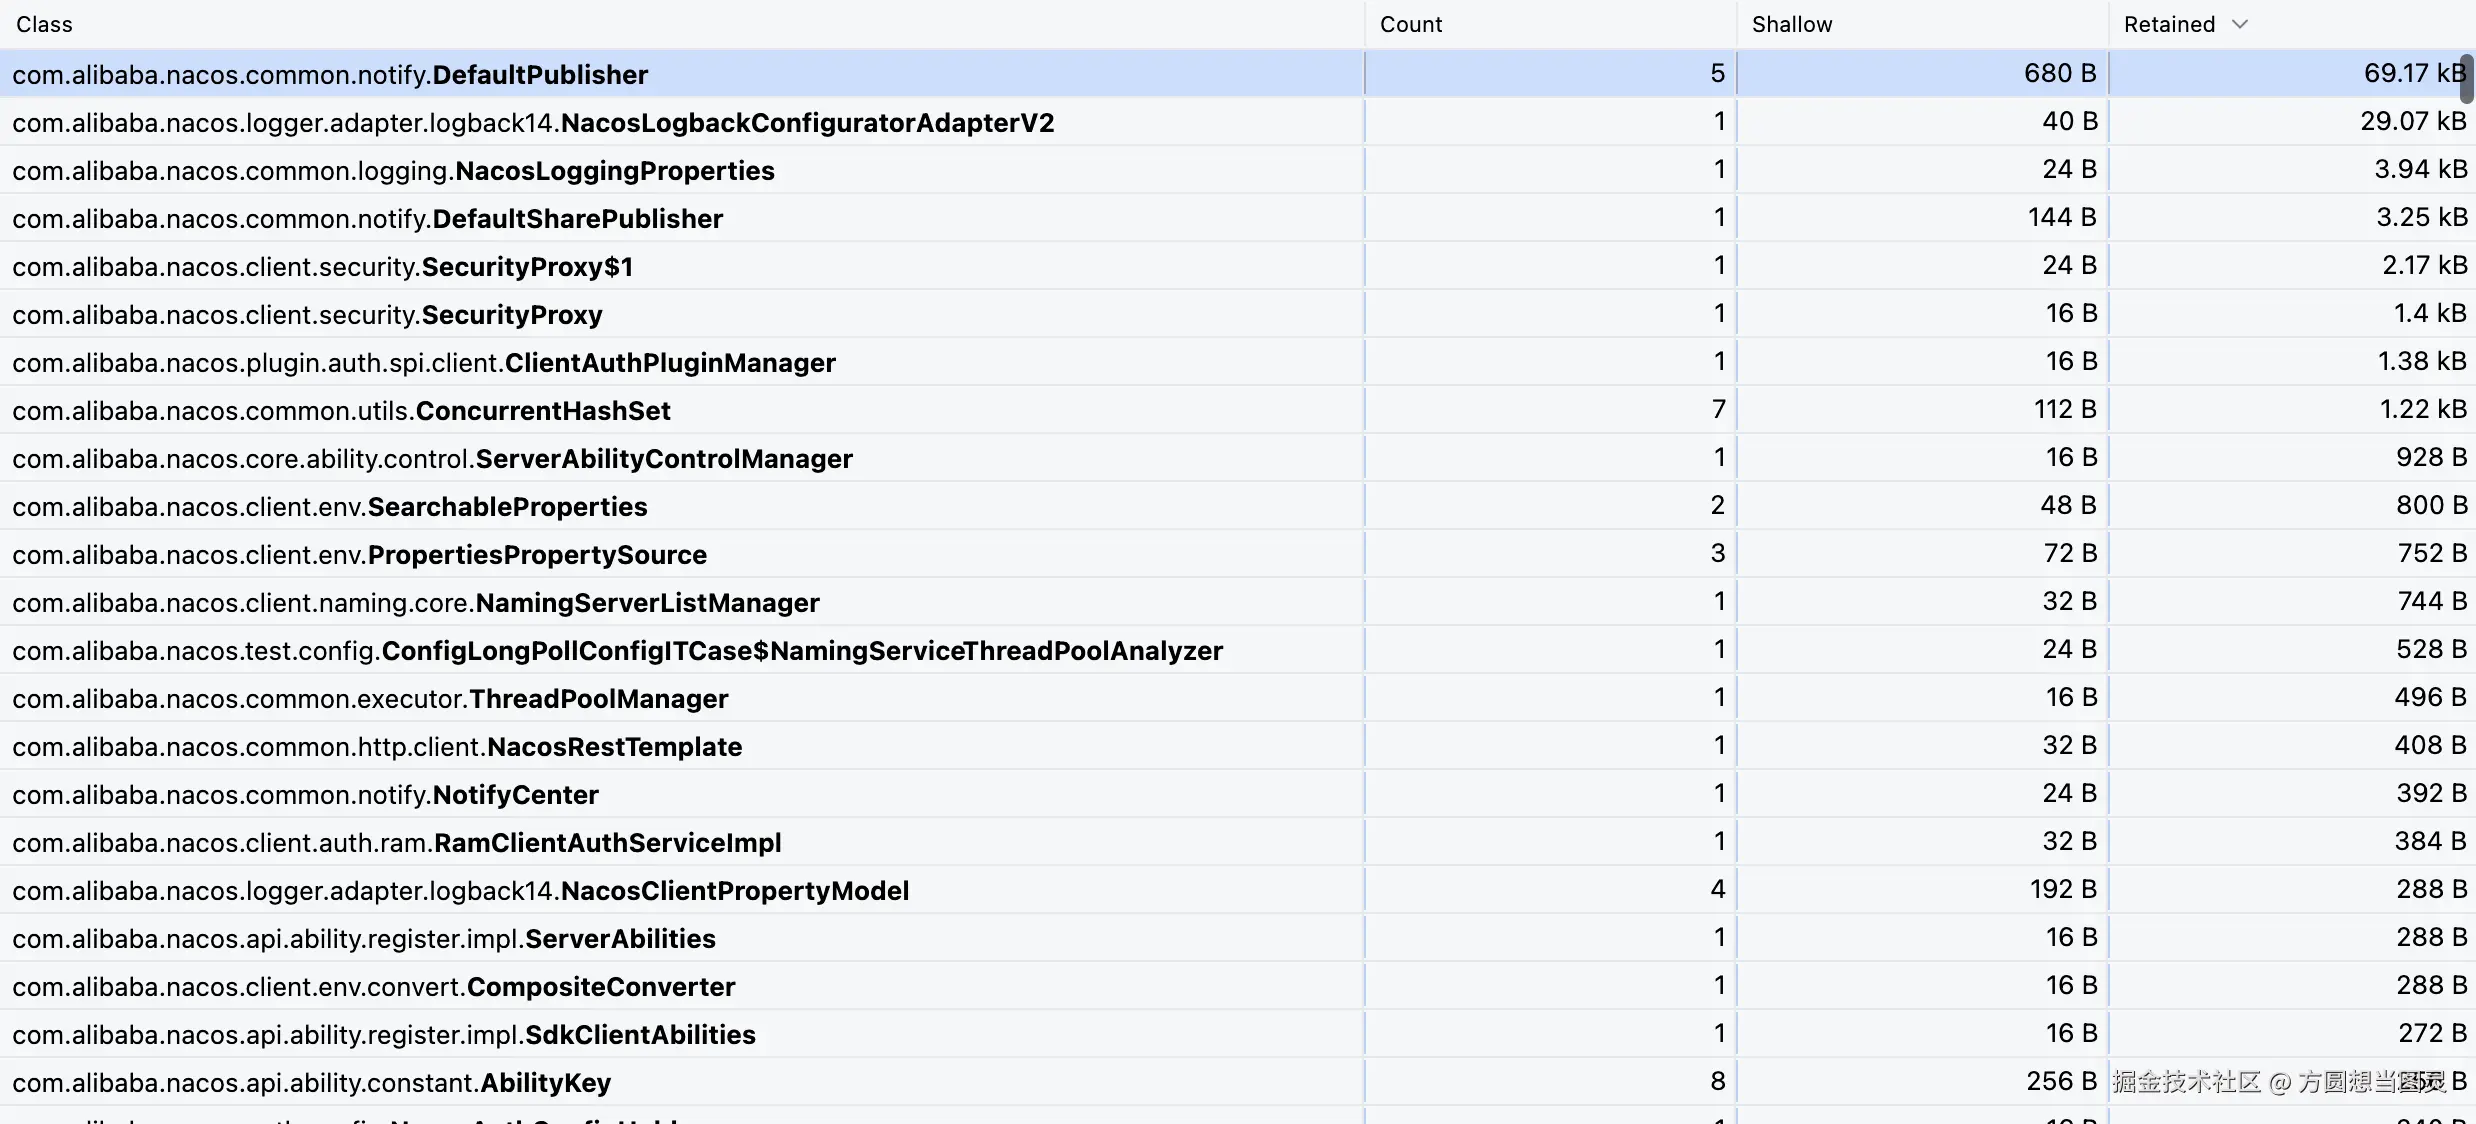This screenshot has width=2476, height=1124.
Task: Click the 192 B shallow value
Action: pyautogui.click(x=2063, y=889)
